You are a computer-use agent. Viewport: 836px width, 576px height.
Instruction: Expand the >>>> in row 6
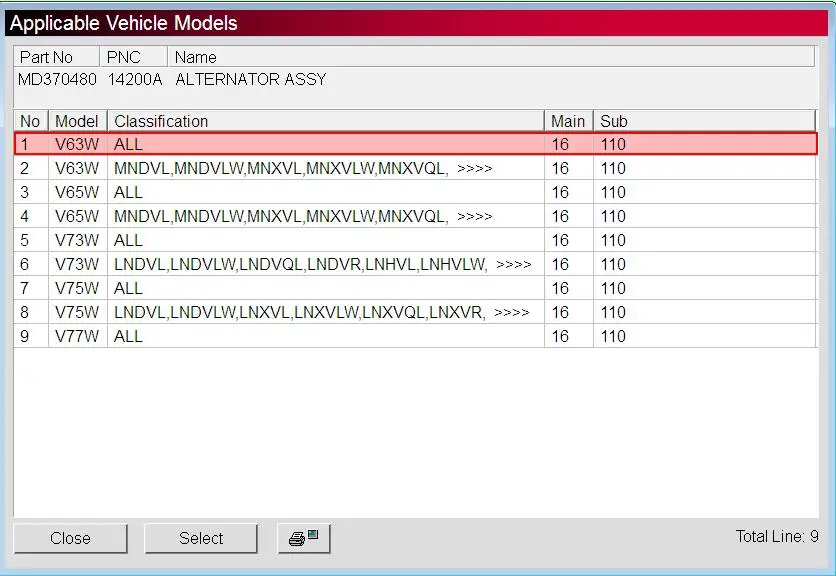[x=513, y=265]
